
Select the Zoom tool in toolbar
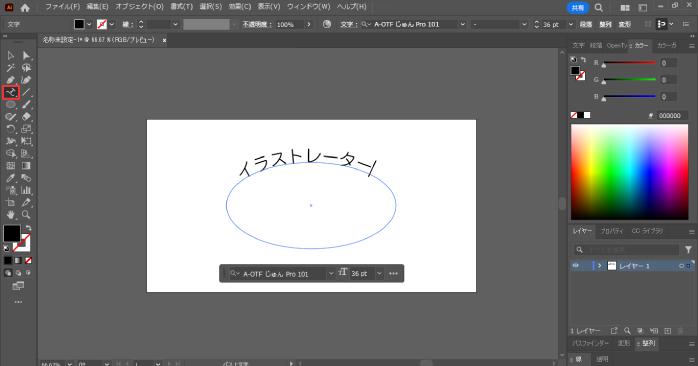pos(26,215)
